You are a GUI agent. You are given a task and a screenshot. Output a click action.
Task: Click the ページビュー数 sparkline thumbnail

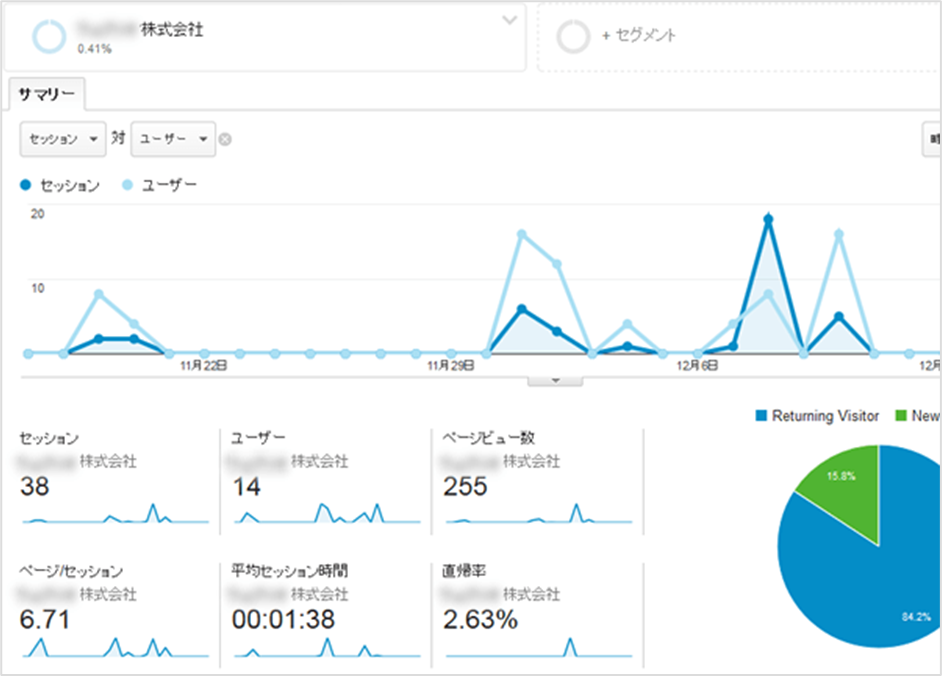pyautogui.click(x=539, y=513)
